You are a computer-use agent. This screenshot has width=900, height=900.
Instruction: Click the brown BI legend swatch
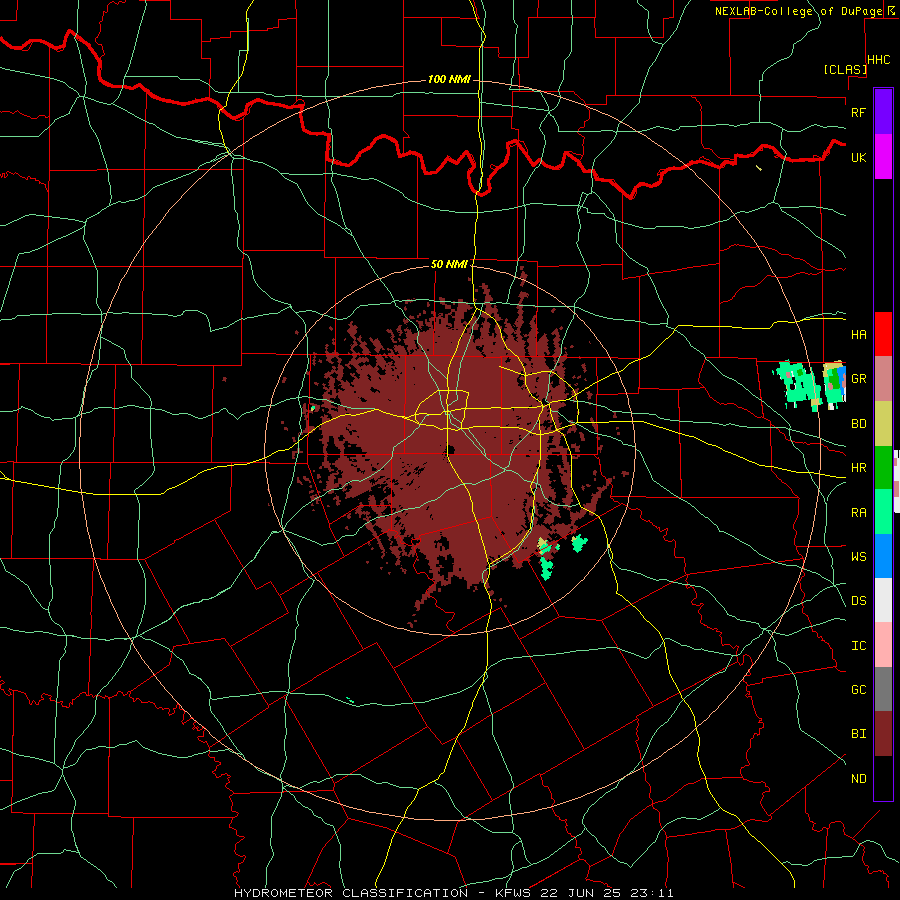[883, 734]
